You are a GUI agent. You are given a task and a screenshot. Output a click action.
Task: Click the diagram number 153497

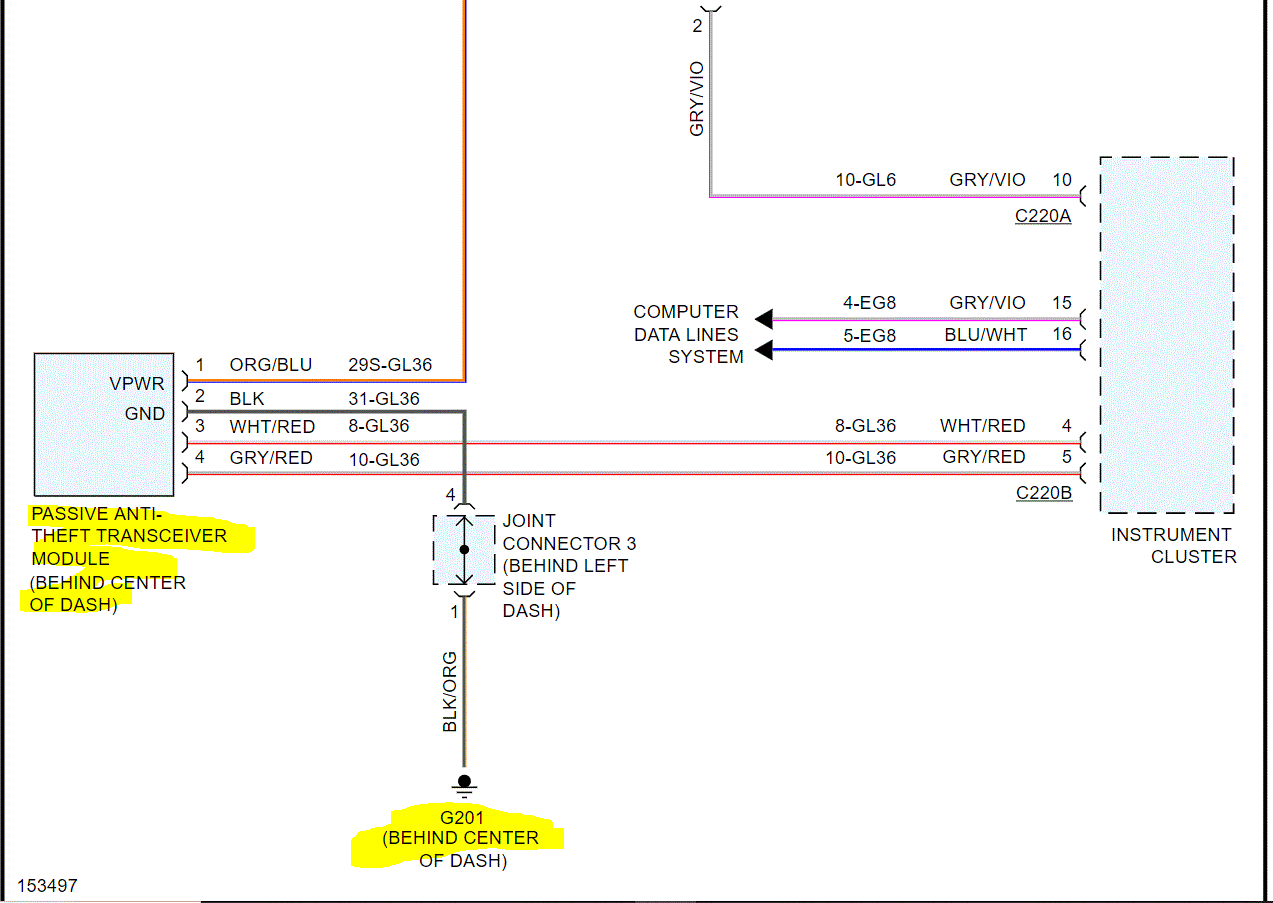[x=46, y=886]
